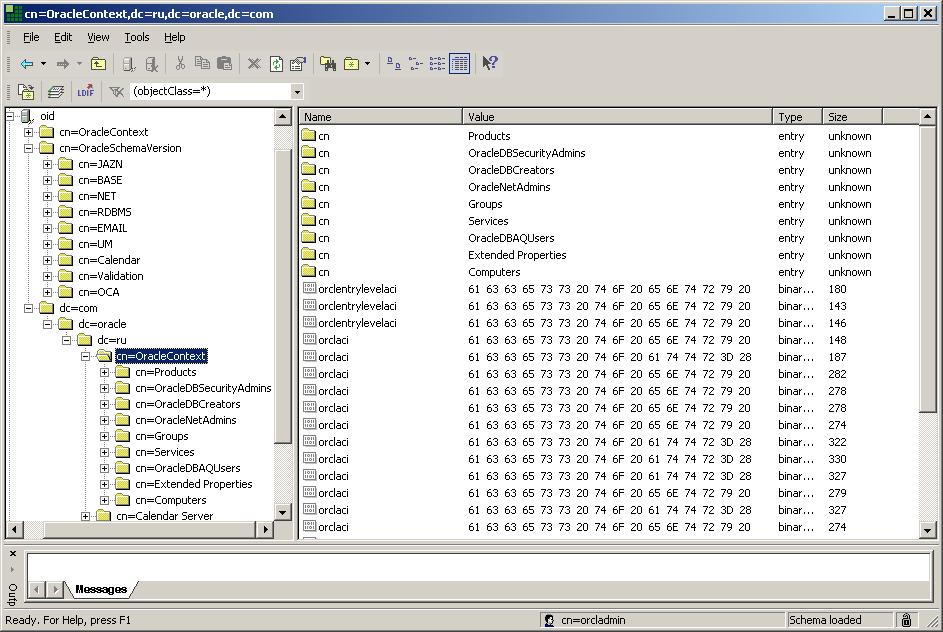Click the Forward navigation arrow
Viewport: 943px width, 632px height.
coord(62,63)
